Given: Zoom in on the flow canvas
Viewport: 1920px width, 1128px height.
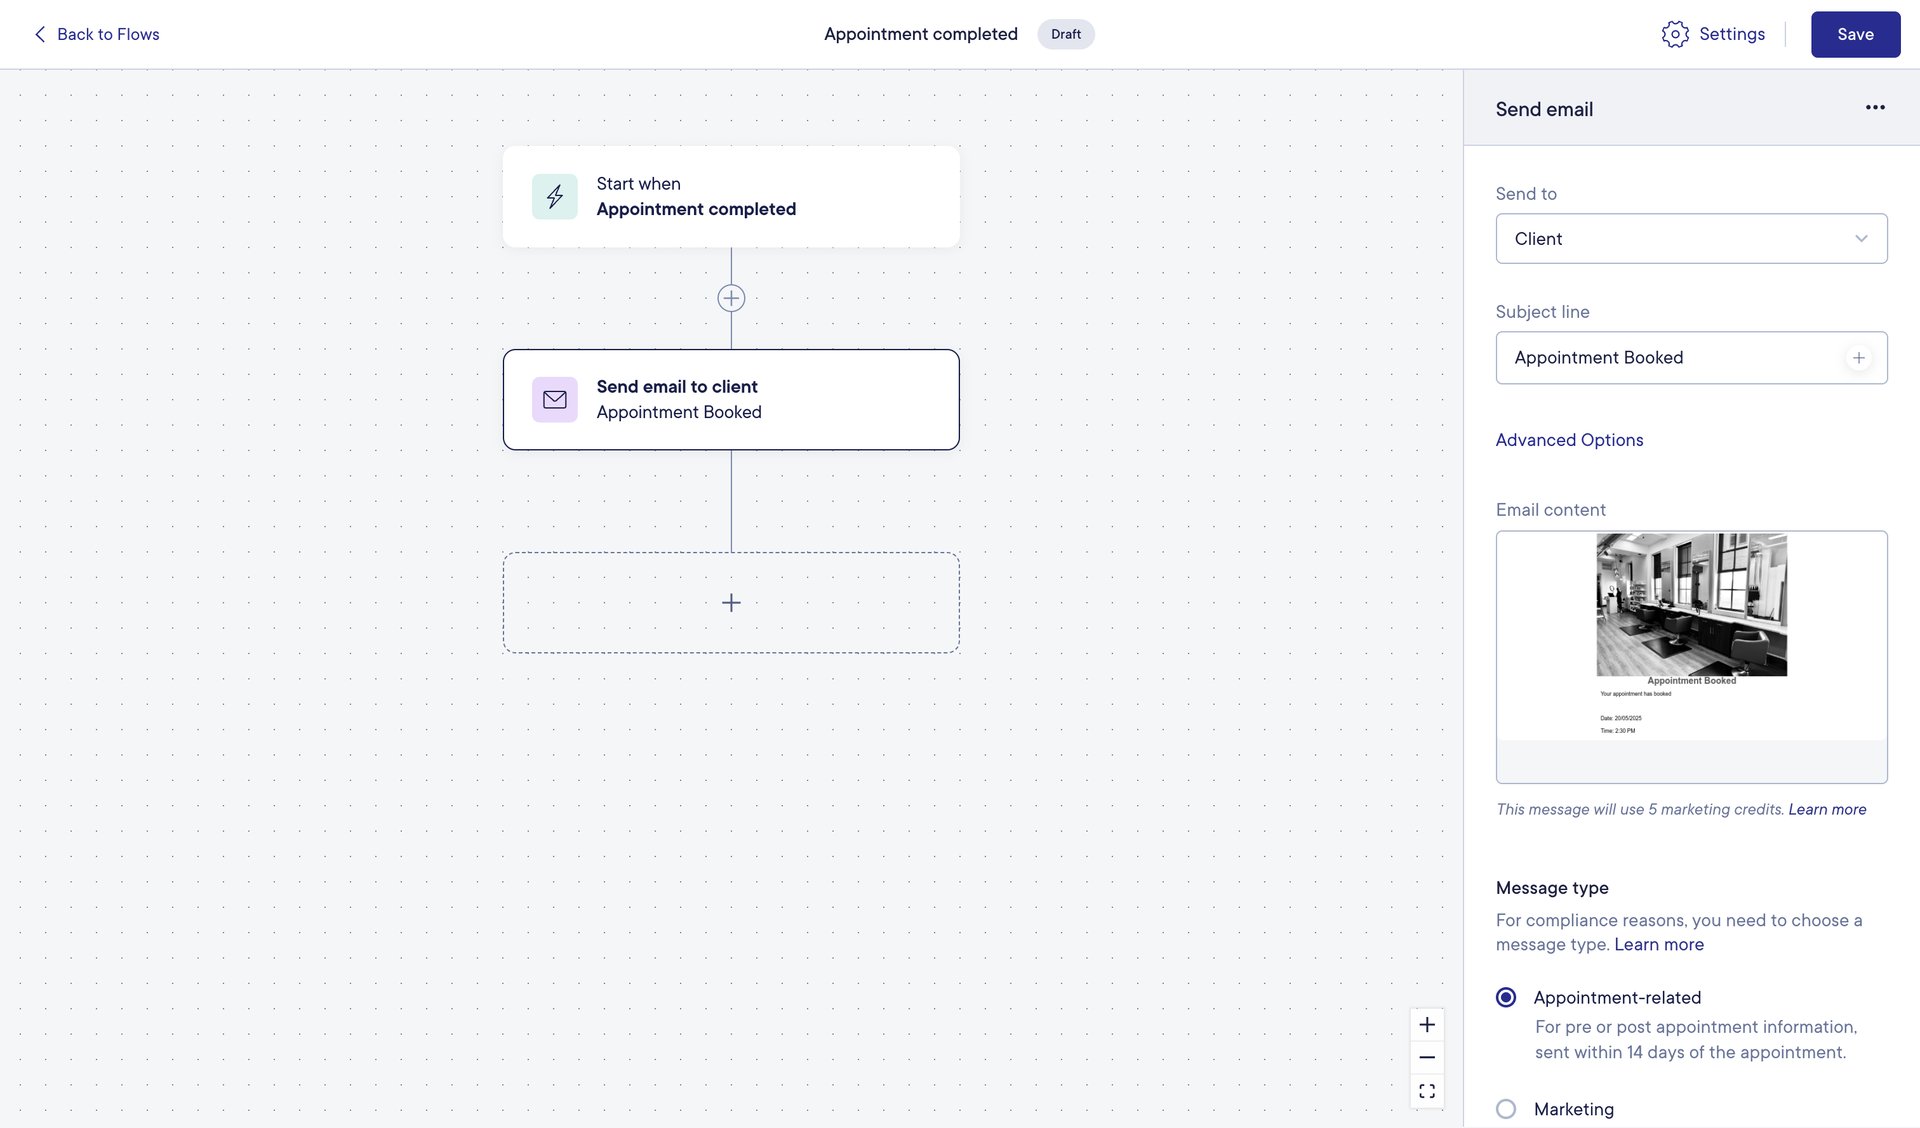Looking at the screenshot, I should tap(1427, 1024).
